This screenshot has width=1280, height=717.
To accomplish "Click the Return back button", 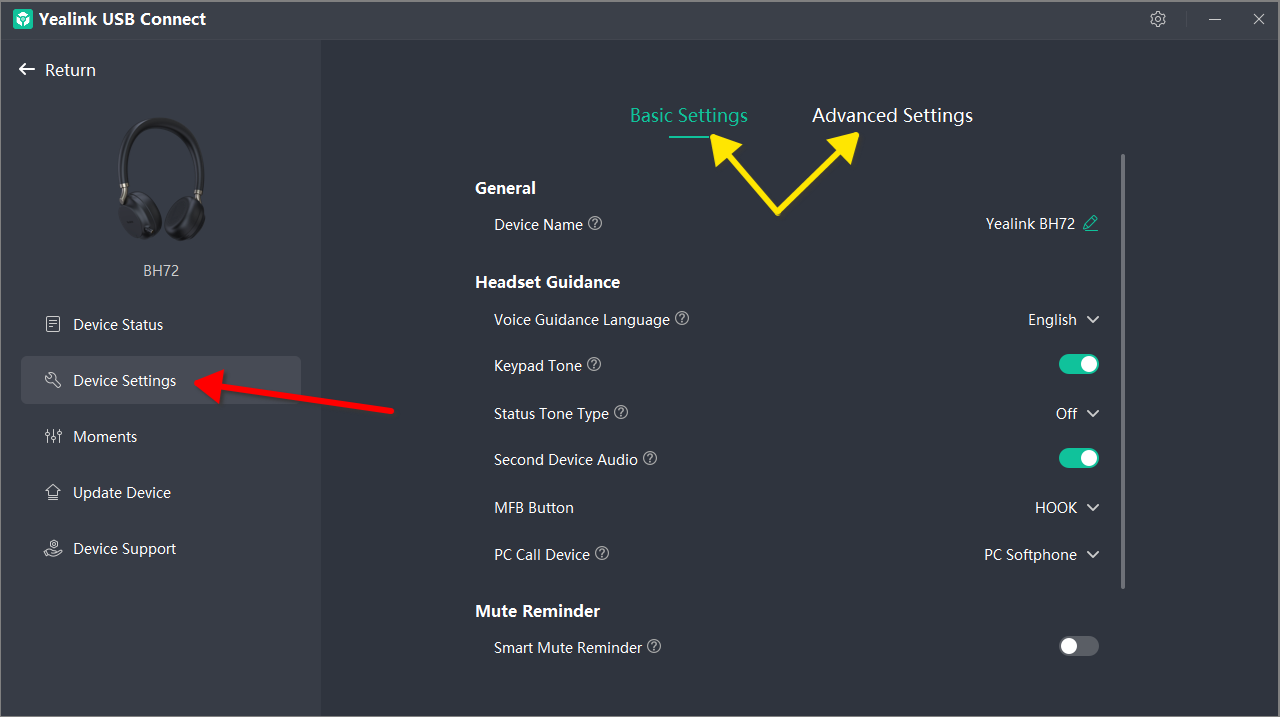I will click(58, 70).
